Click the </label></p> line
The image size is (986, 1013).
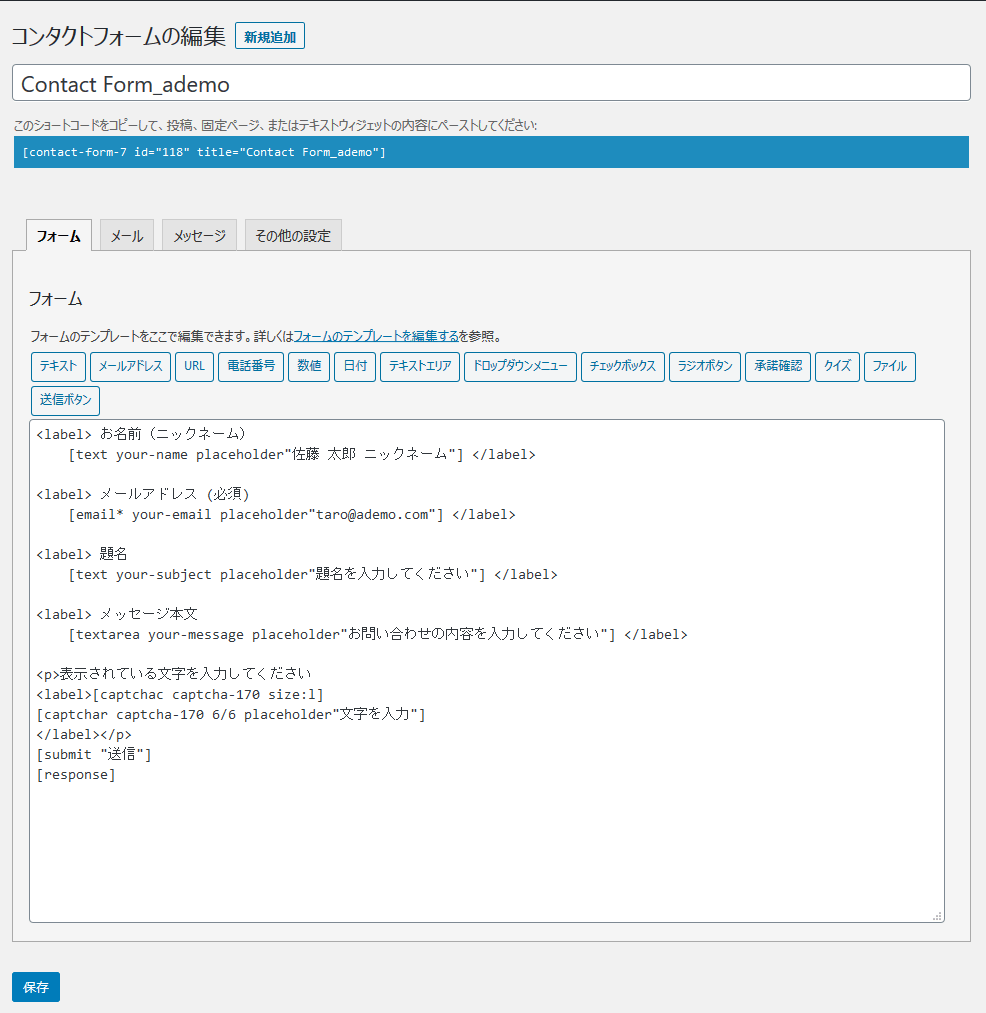(x=84, y=735)
